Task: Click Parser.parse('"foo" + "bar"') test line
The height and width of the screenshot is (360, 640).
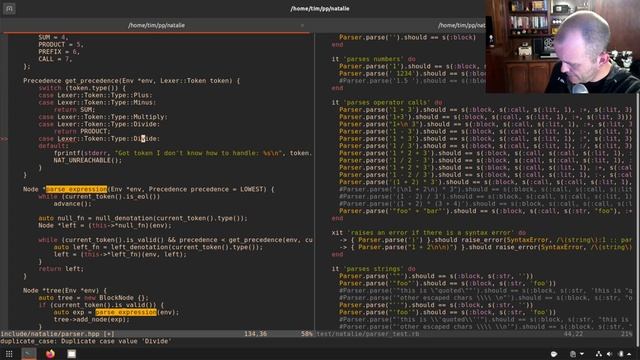Action: [x=485, y=211]
